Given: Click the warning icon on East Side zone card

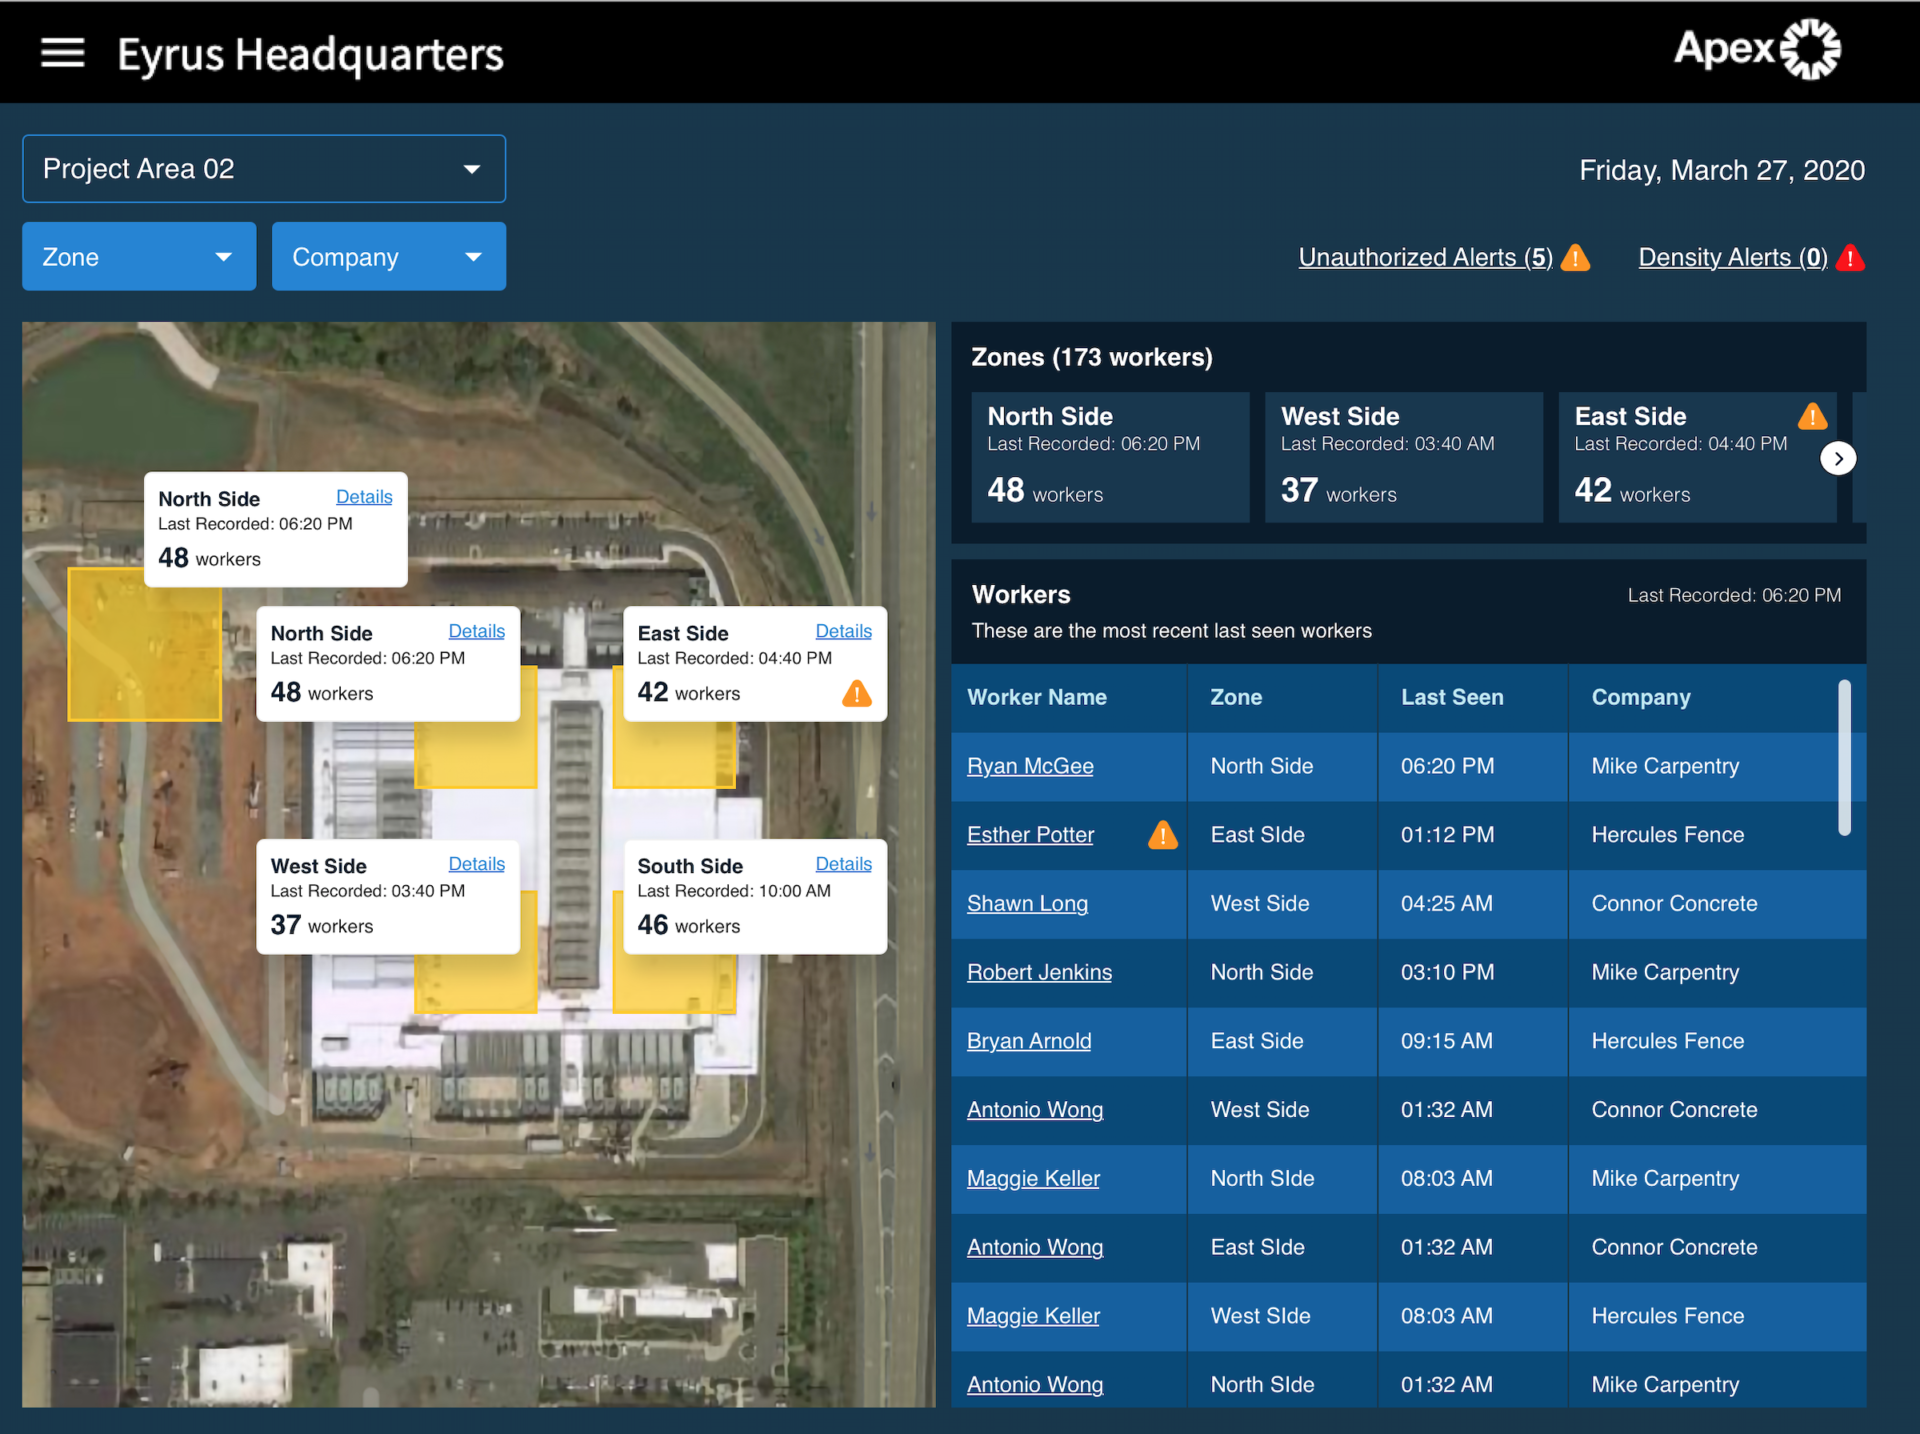Looking at the screenshot, I should (1814, 416).
